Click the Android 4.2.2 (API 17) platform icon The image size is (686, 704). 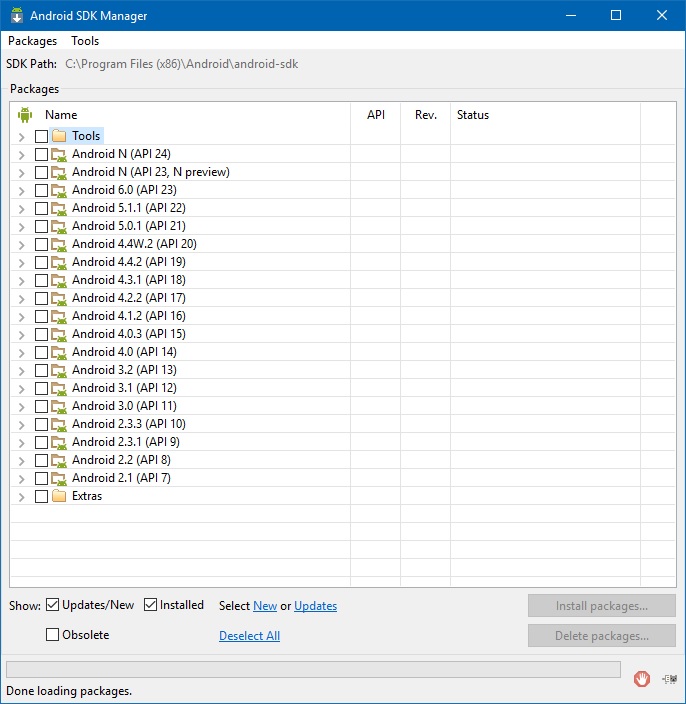point(59,298)
